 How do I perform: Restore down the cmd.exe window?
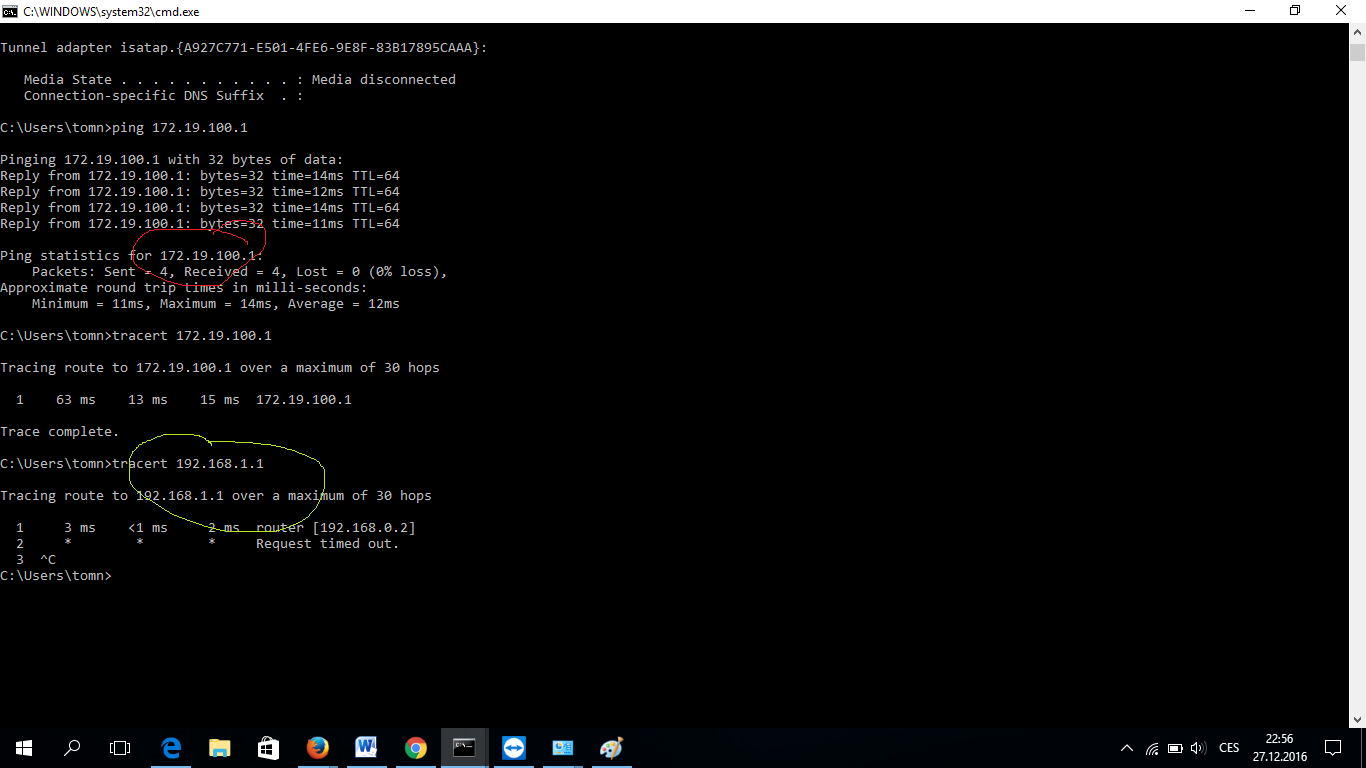tap(1296, 10)
